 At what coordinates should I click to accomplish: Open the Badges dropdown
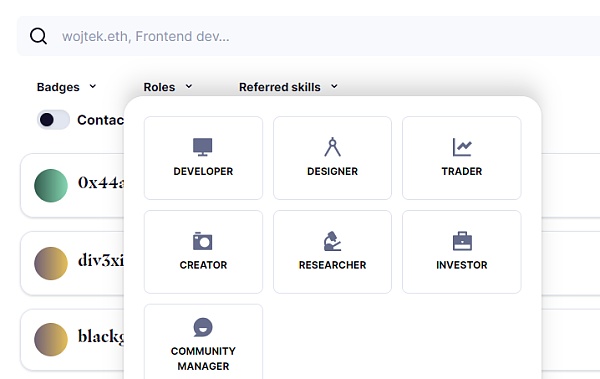click(x=66, y=87)
